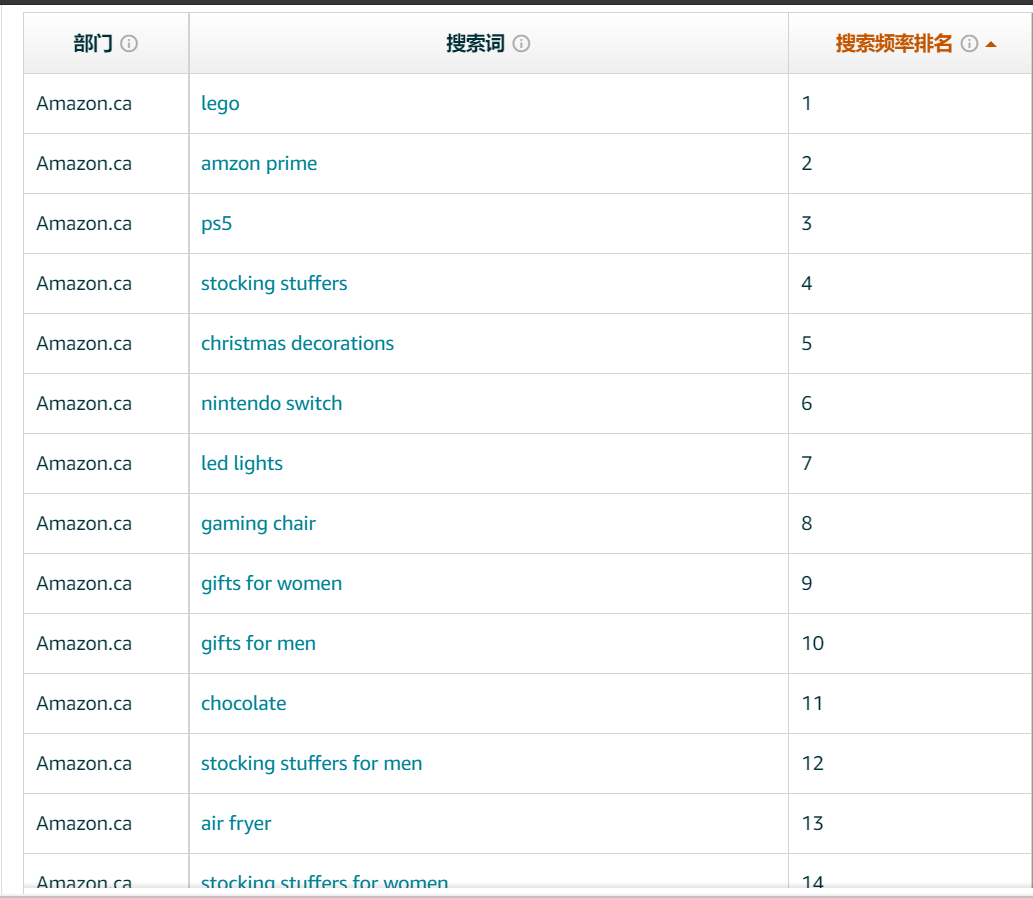Viewport: 1033px width, 898px height.
Task: Click the 搜索词 column header
Action: [475, 44]
